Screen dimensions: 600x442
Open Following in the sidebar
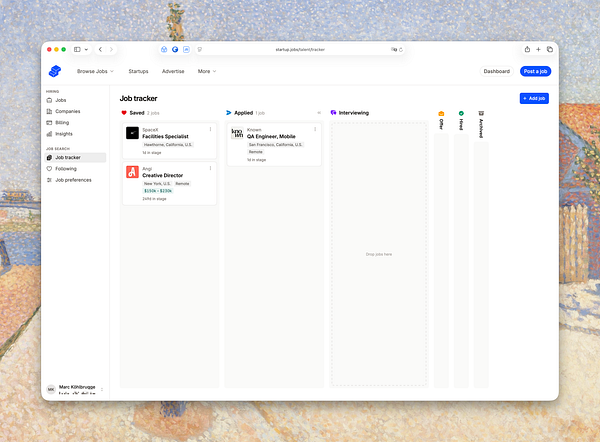75,169
